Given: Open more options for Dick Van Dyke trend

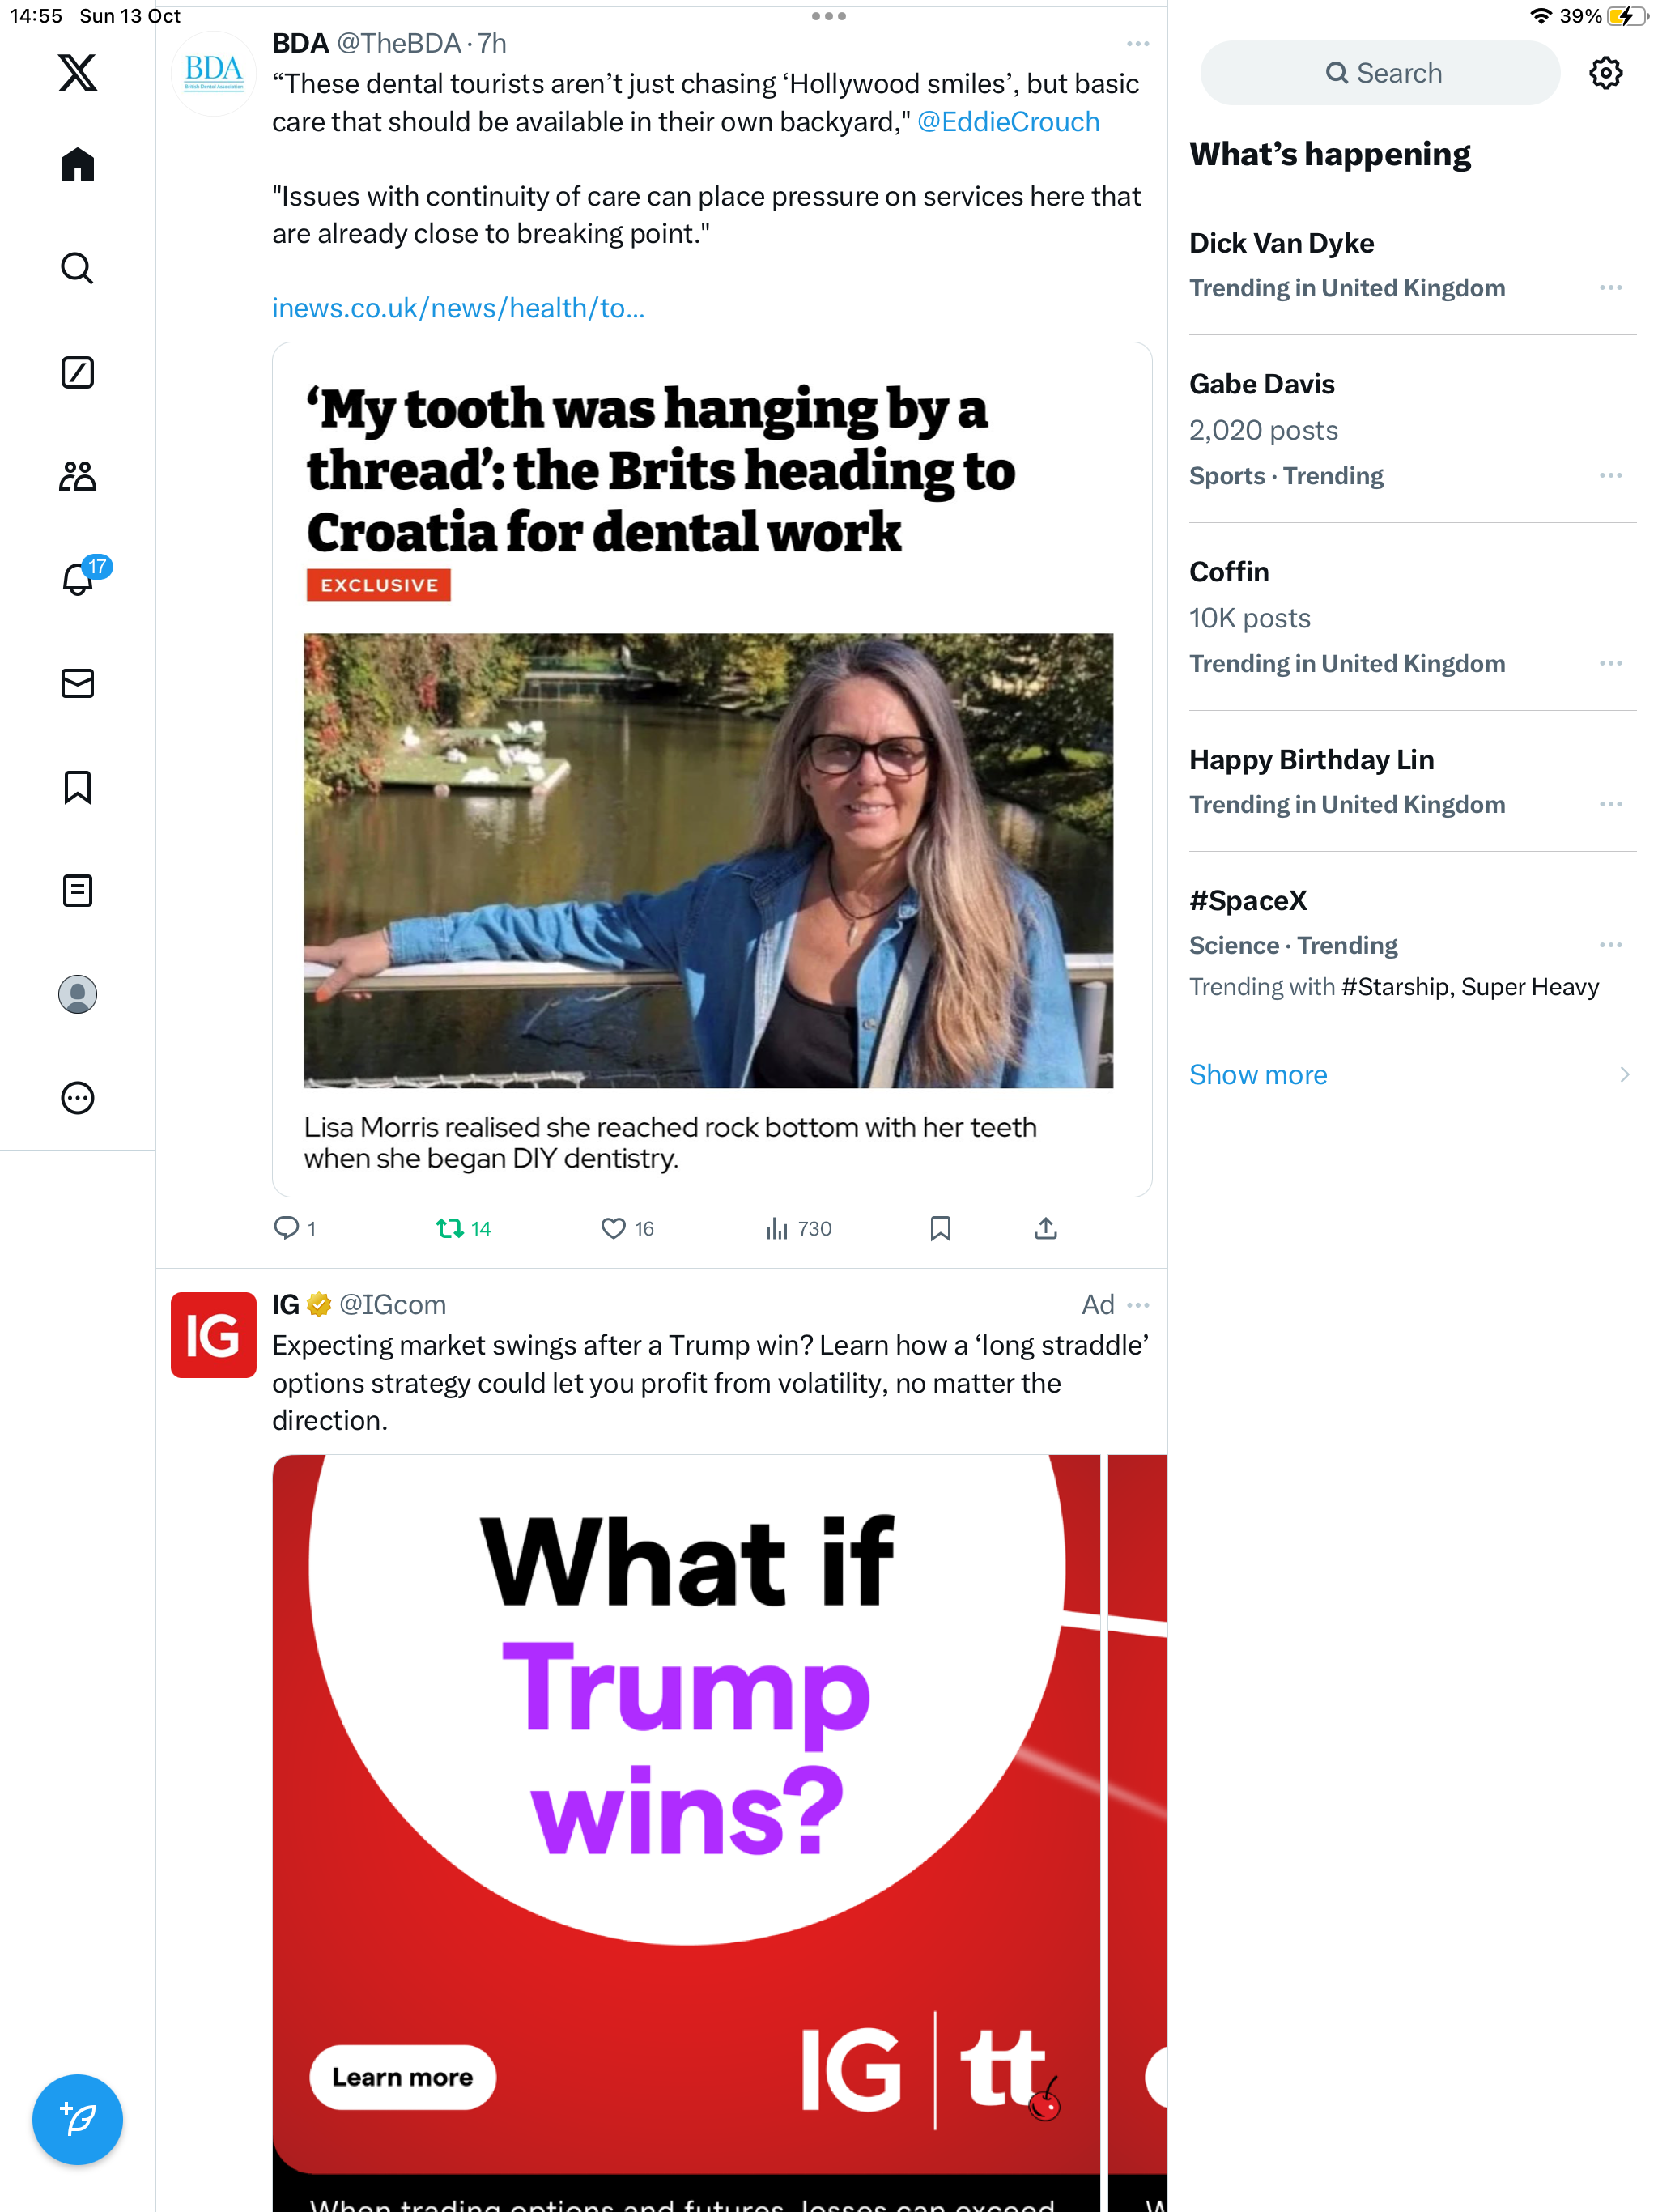Looking at the screenshot, I should [1610, 288].
